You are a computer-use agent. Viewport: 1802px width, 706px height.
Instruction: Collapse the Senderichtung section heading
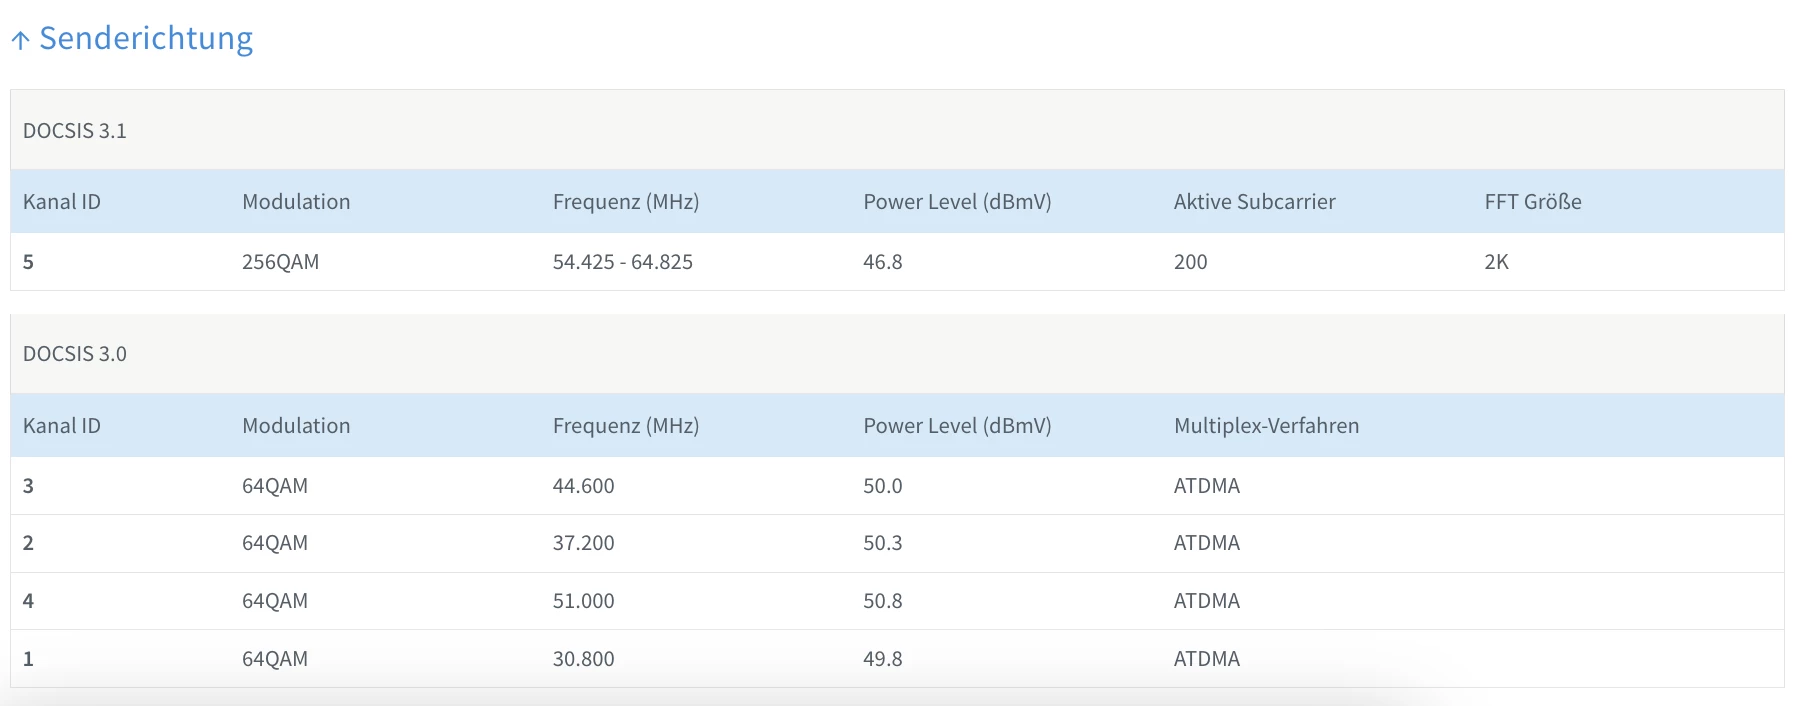[146, 38]
